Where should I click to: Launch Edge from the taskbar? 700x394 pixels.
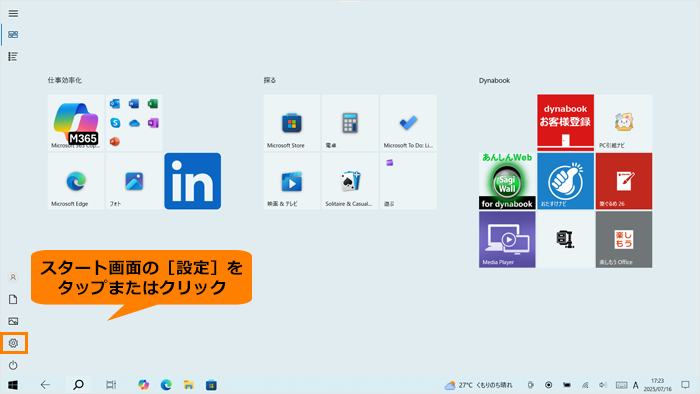point(166,385)
